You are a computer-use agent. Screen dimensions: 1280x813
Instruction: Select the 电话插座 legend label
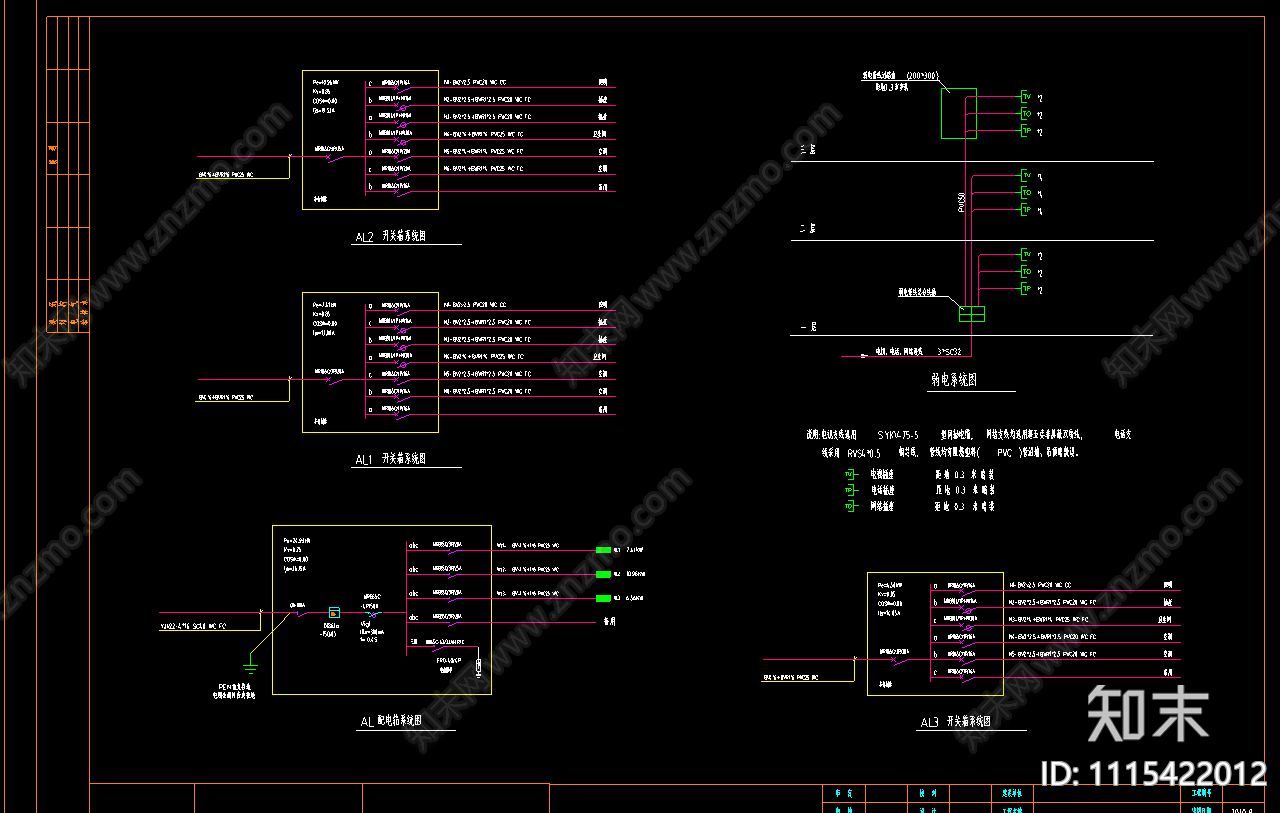882,491
